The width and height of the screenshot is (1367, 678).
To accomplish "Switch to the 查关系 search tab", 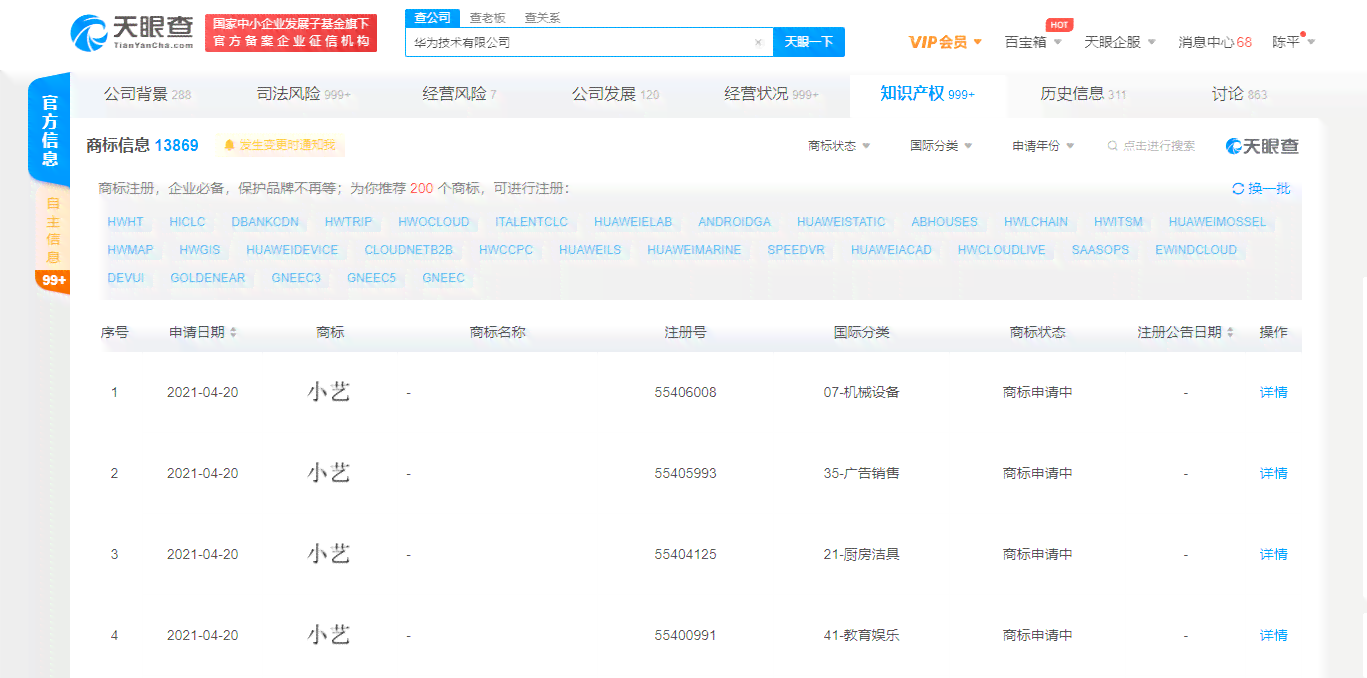I will pos(543,18).
